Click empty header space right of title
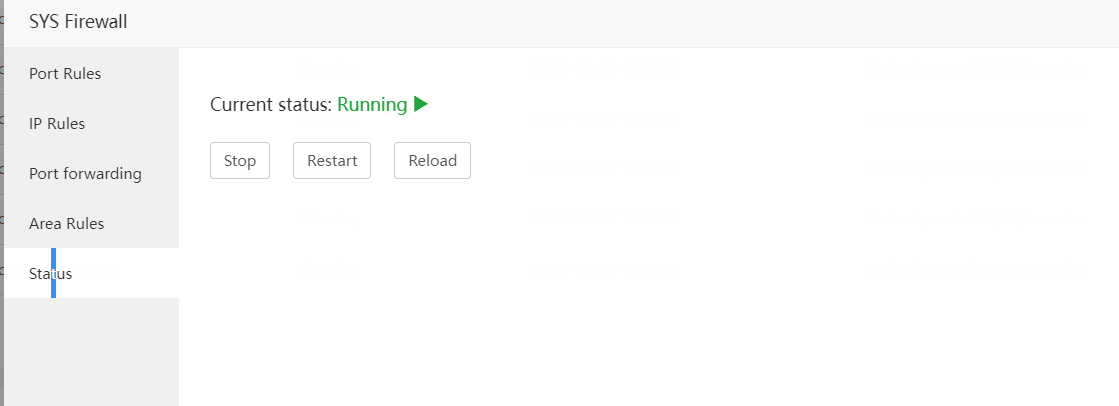Image resolution: width=1119 pixels, height=406 pixels. pos(600,22)
